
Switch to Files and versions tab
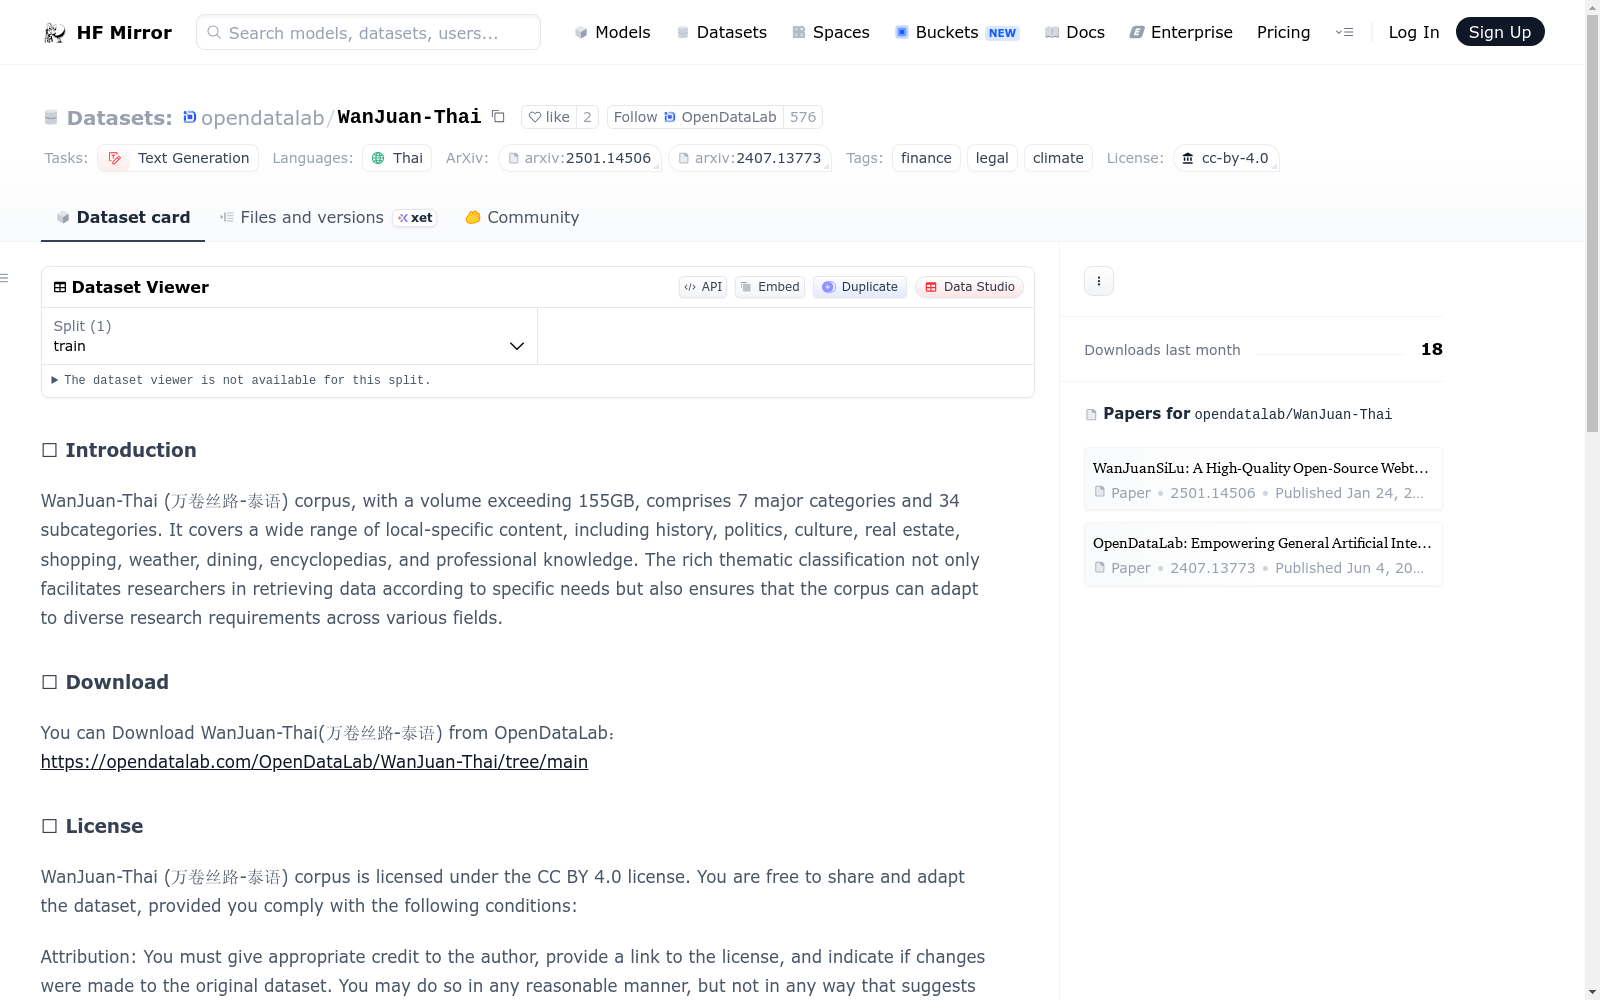coord(328,217)
